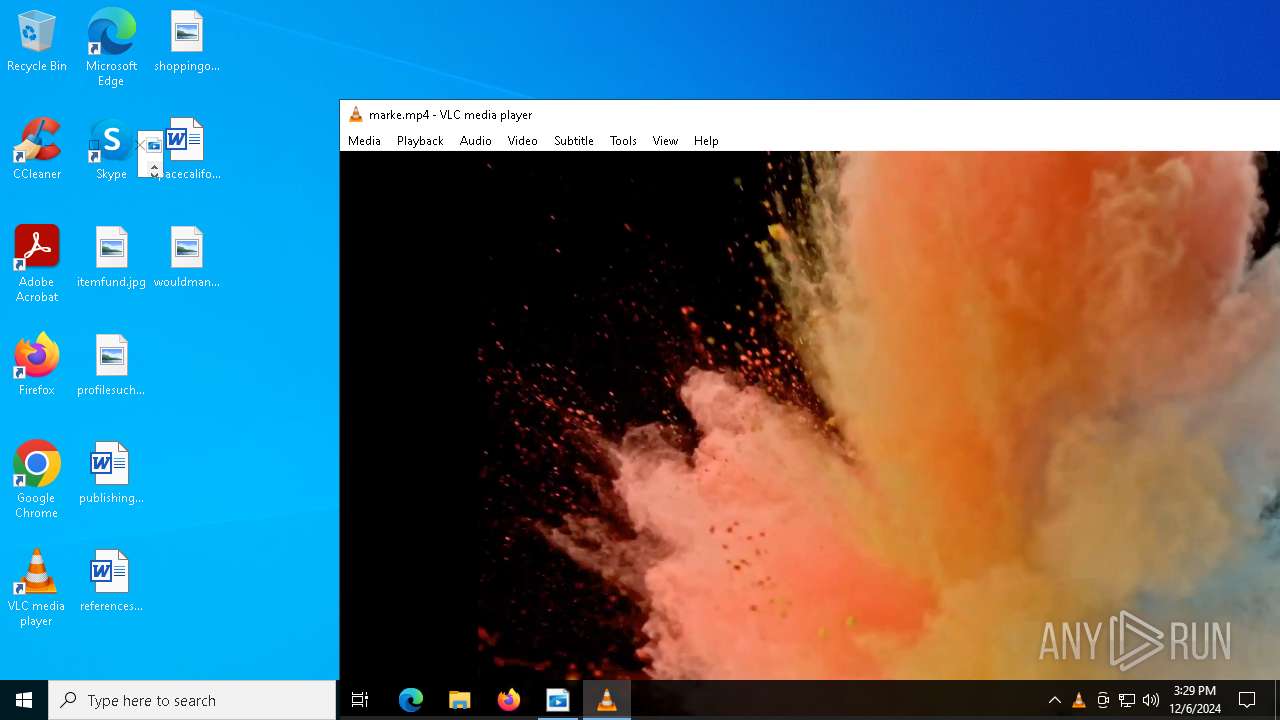Select the Firefox desktop shortcut
This screenshot has height=720, width=1280.
(37, 366)
